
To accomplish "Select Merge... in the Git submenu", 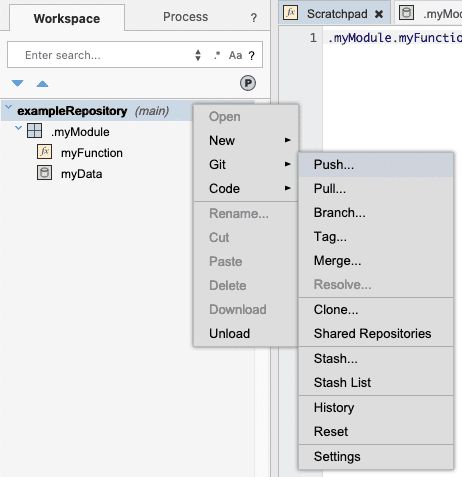I will [376, 261].
